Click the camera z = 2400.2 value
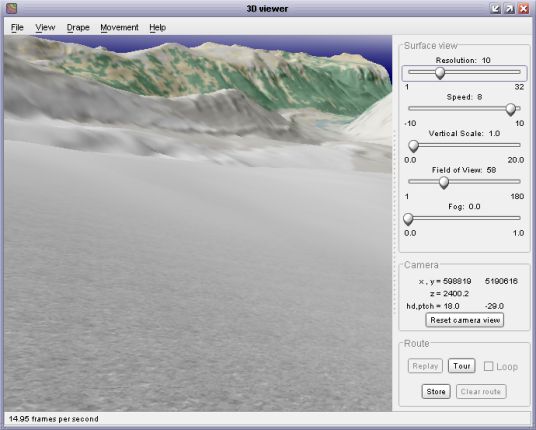The height and width of the screenshot is (430, 536). [450, 294]
